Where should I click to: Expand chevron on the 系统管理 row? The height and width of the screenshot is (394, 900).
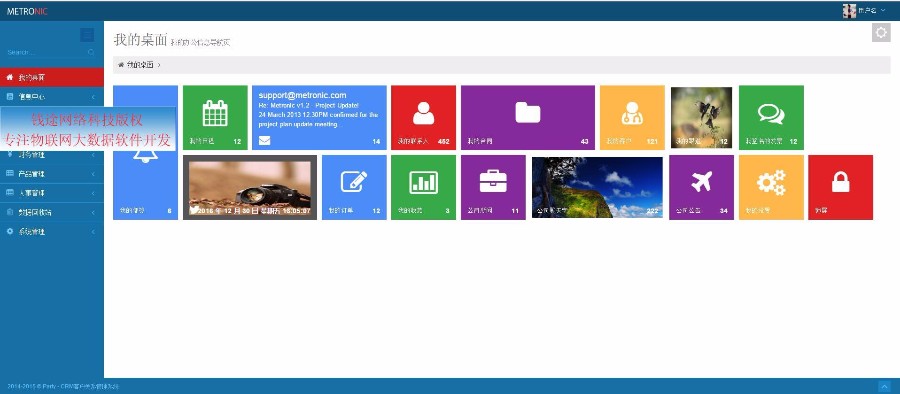click(93, 231)
